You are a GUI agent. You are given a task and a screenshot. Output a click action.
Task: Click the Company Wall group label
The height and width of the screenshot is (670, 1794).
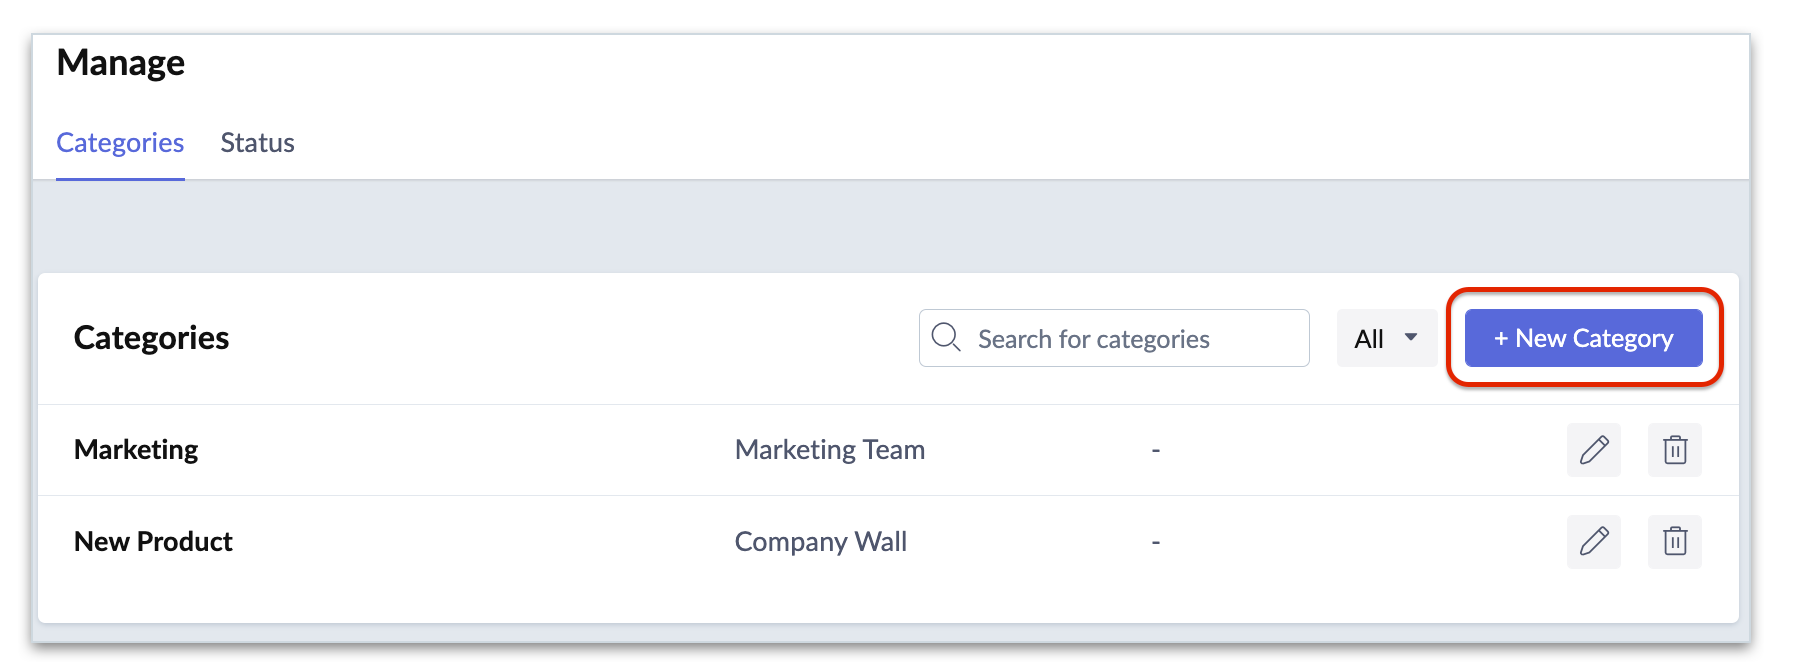pyautogui.click(x=821, y=542)
